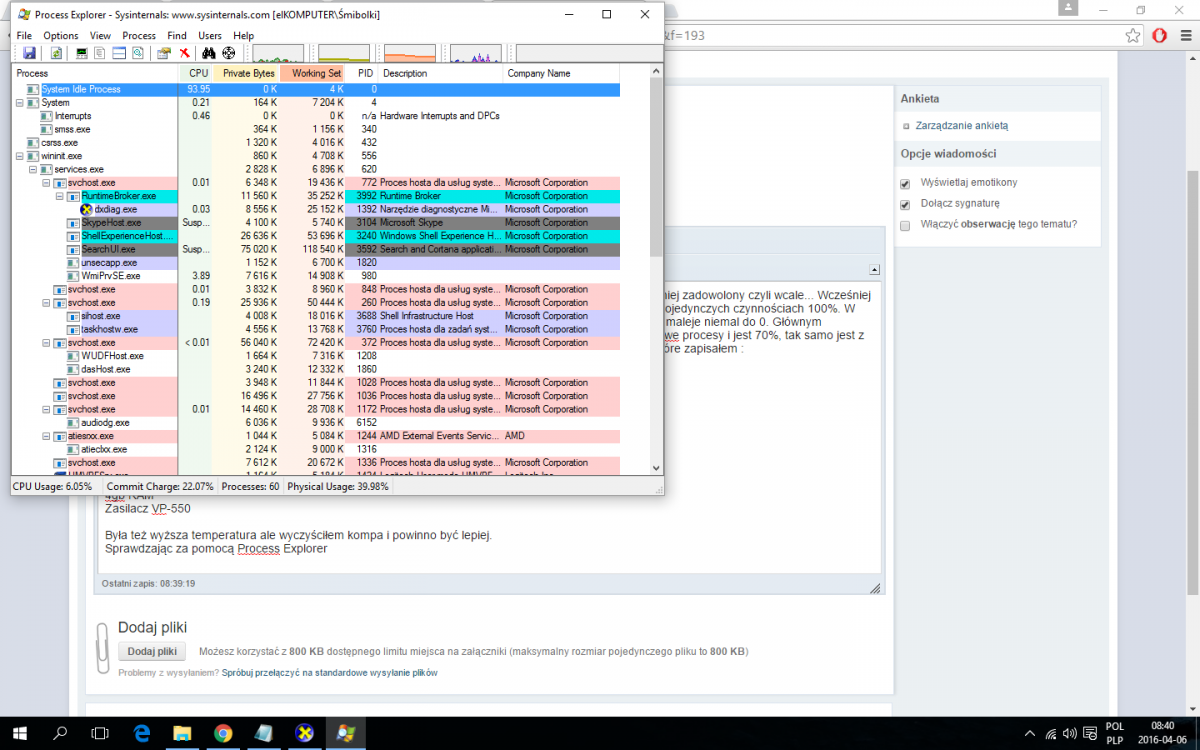
Task: Sort by the Working Set column header
Action: 314,73
